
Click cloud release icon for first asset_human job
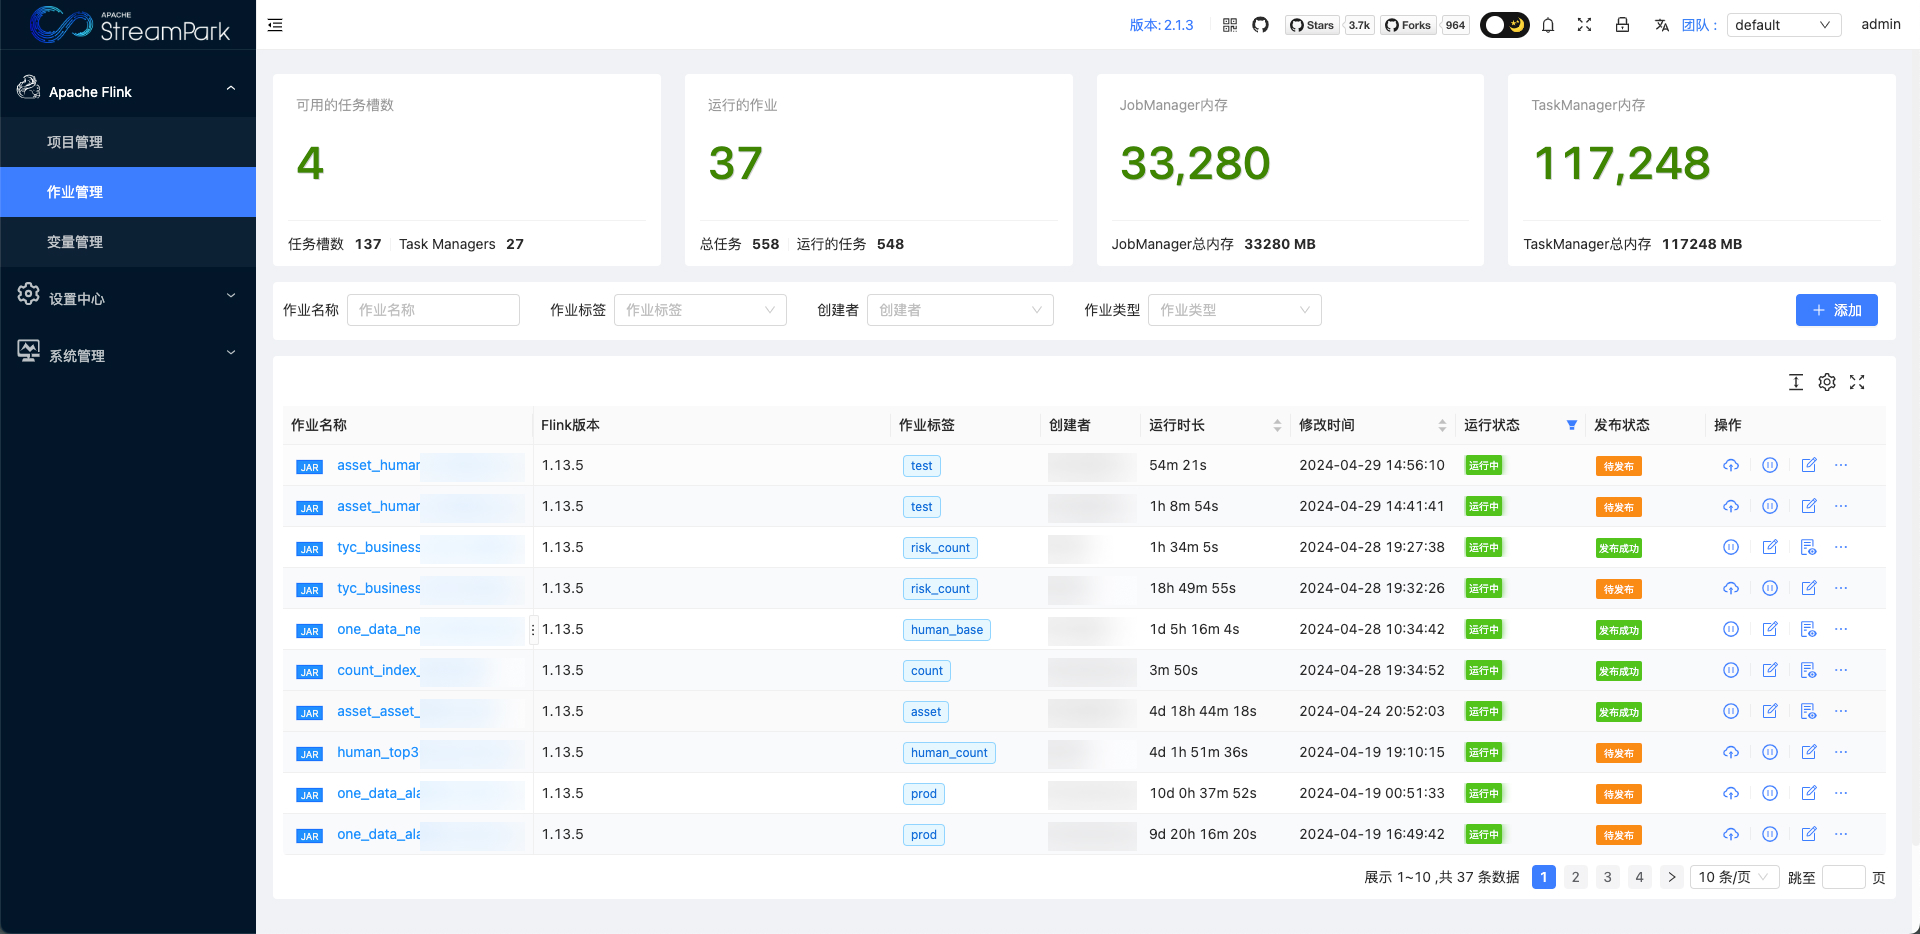[x=1731, y=465]
